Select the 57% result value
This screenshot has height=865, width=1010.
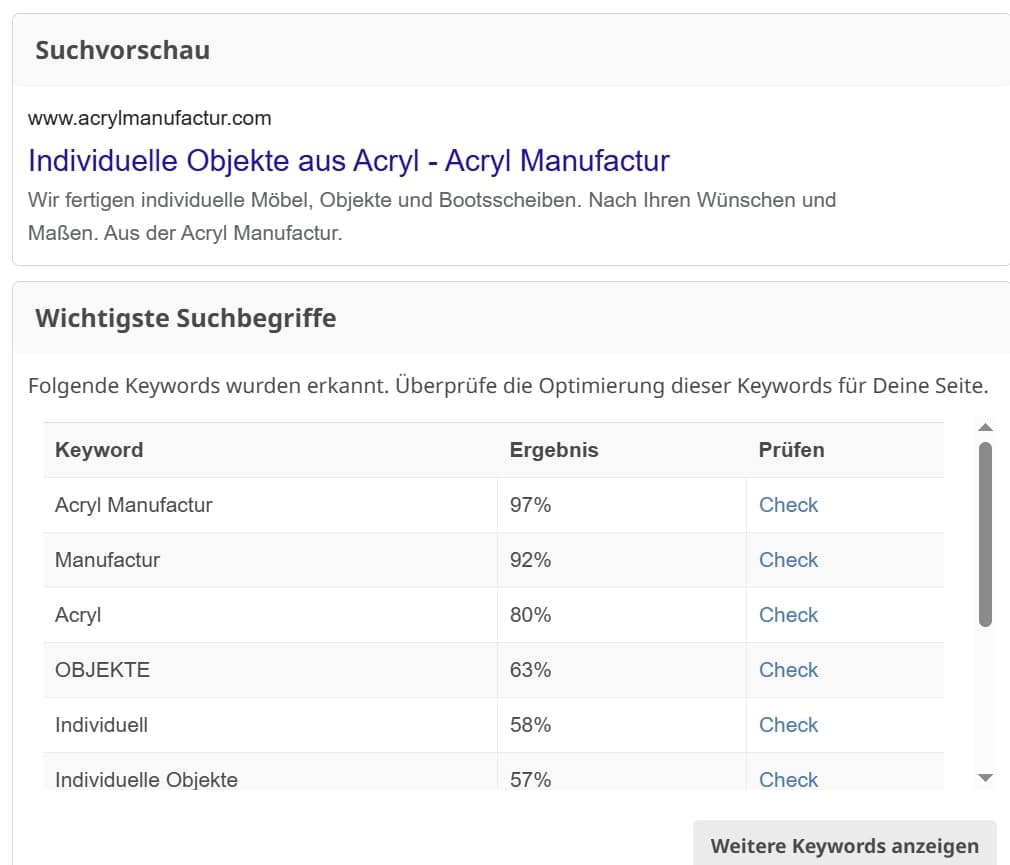pos(530,779)
